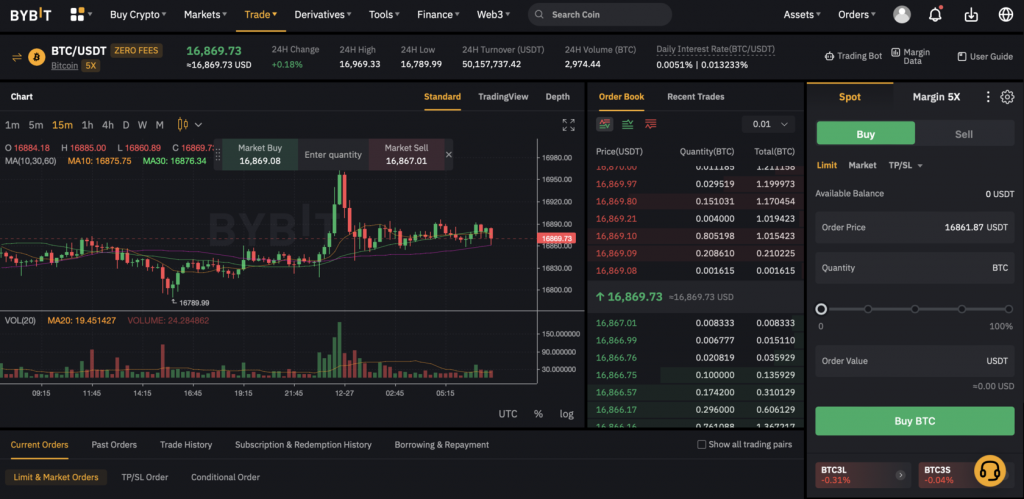
Task: Open the apps grid menu icon
Action: coord(77,14)
